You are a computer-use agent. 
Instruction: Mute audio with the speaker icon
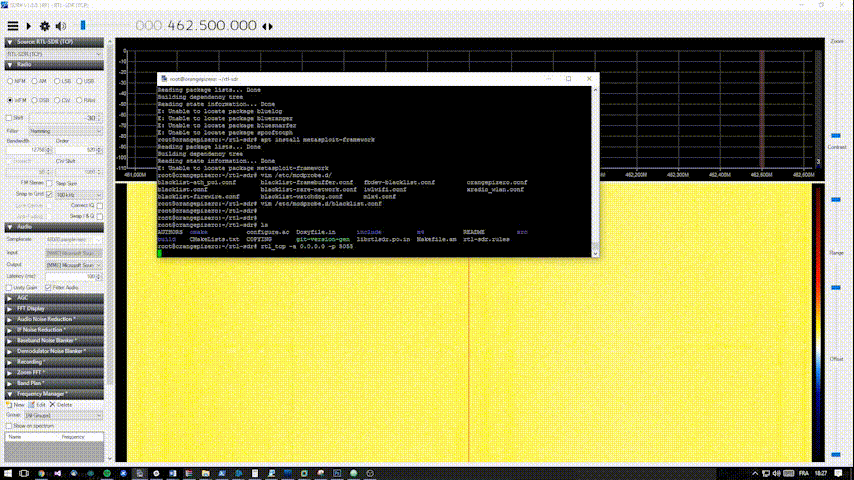62,24
